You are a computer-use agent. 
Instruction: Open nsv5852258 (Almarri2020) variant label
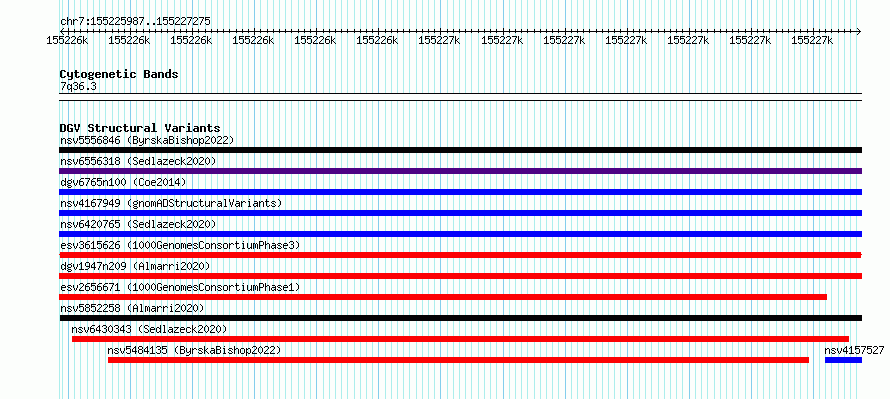(132, 308)
